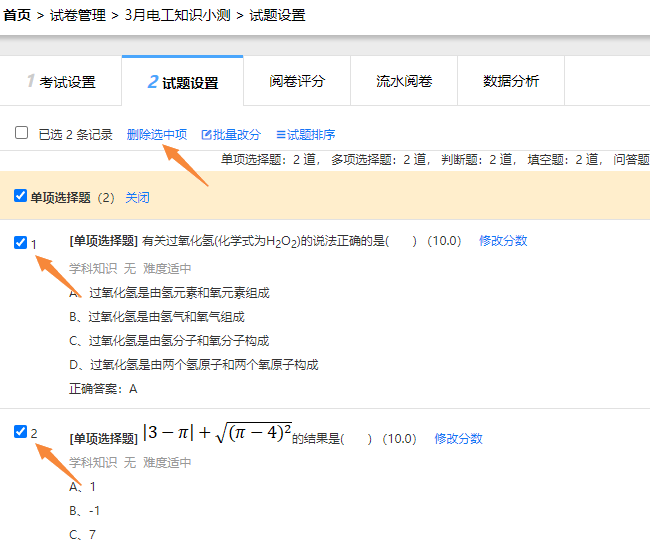
Task: Open 试卷管理 from the breadcrumb
Action: [79, 16]
